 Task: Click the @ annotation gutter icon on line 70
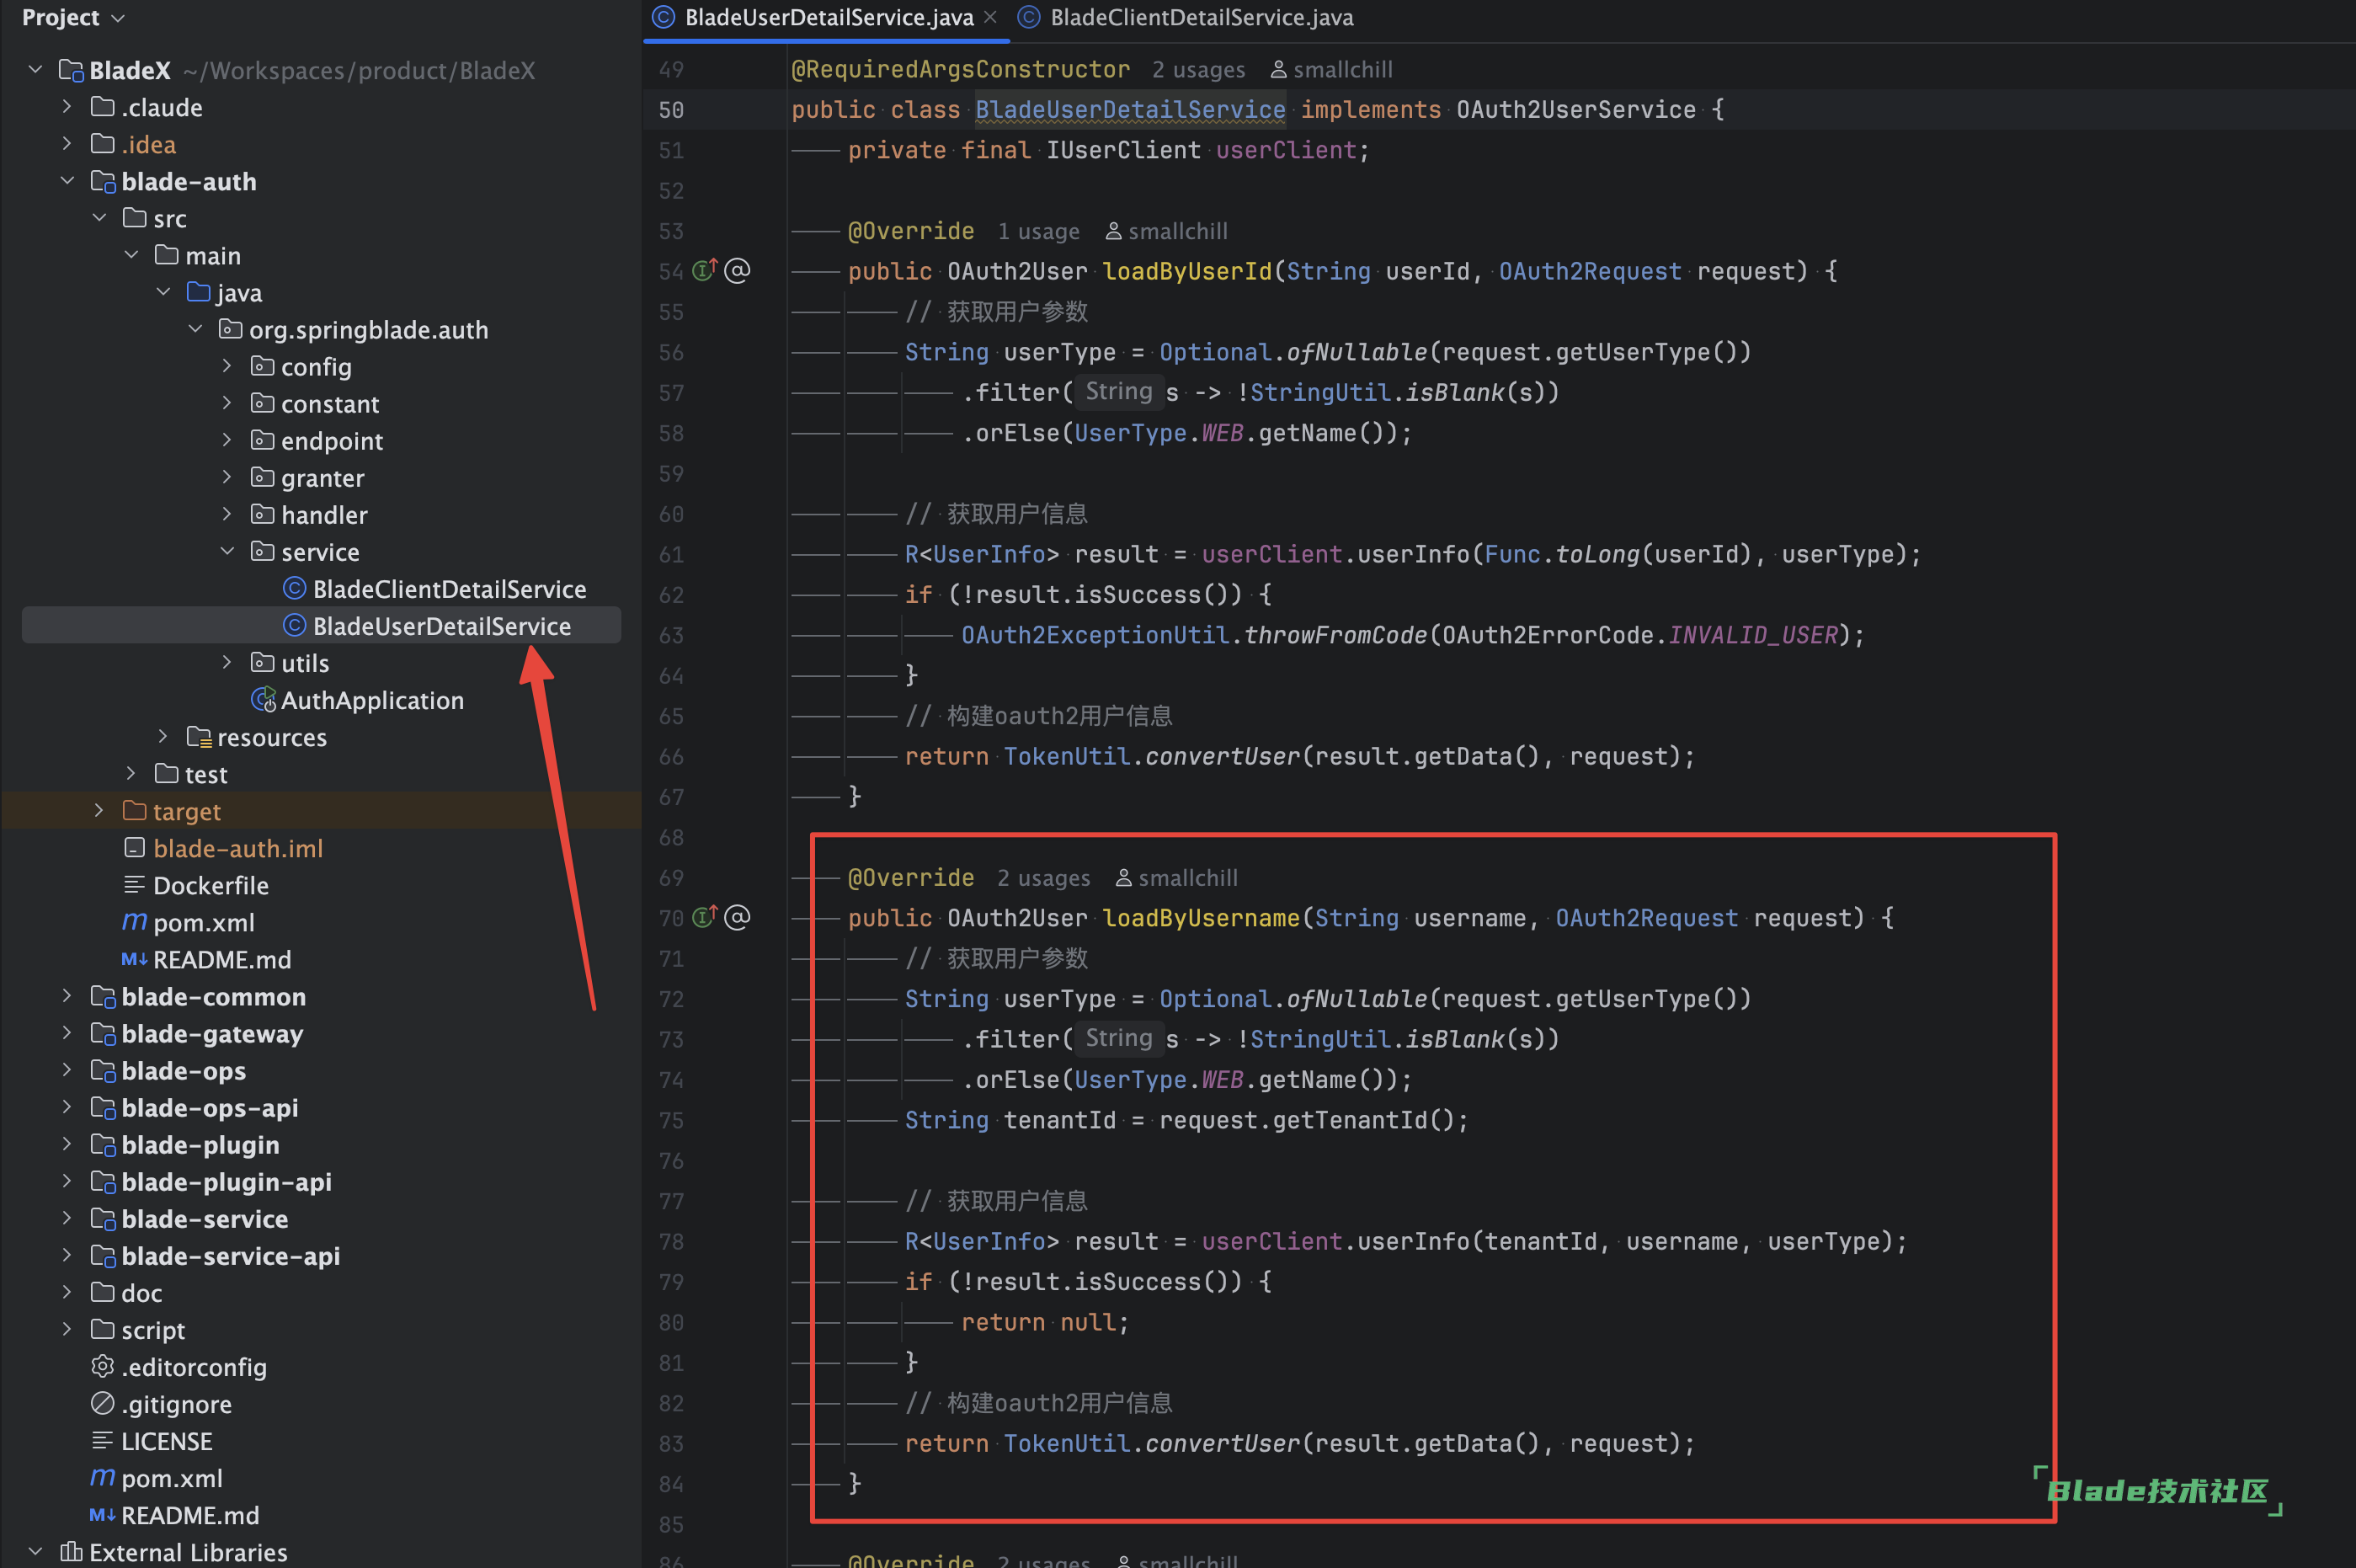point(738,918)
